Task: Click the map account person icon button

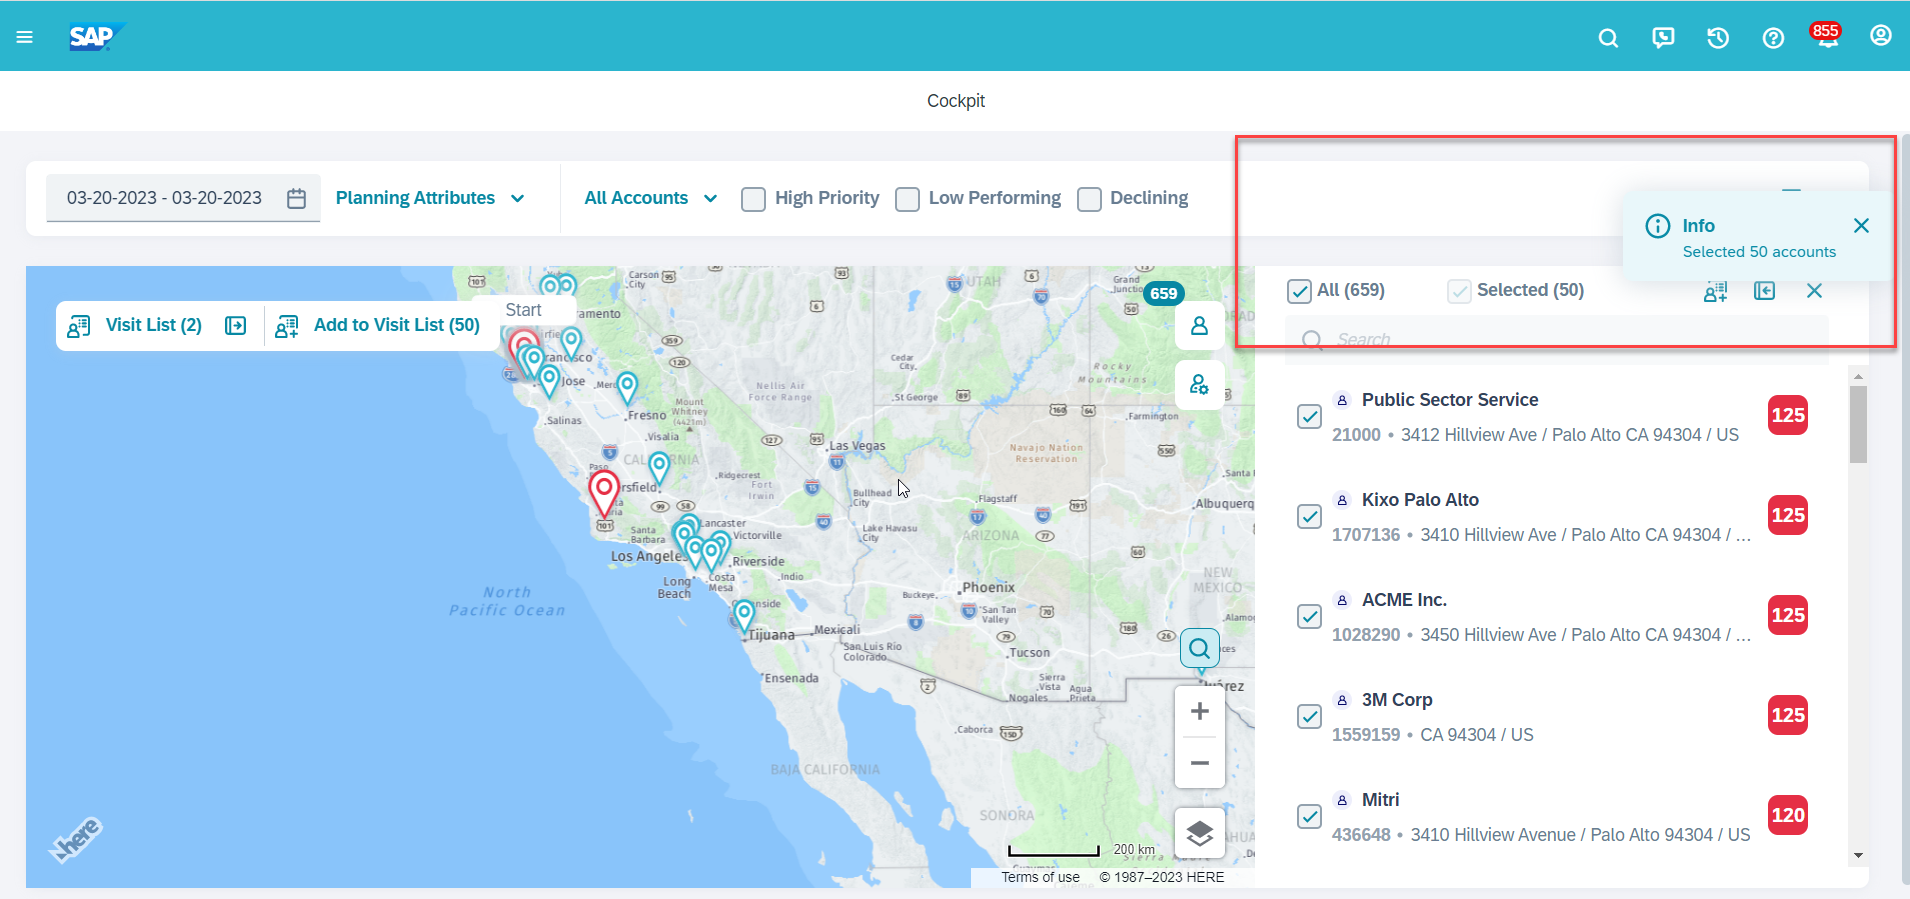Action: pyautogui.click(x=1200, y=326)
